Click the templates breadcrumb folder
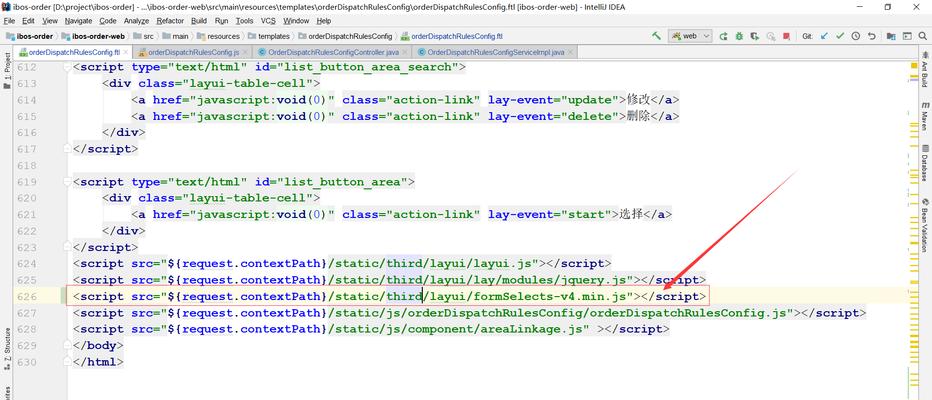Image resolution: width=932 pixels, height=400 pixels. pyautogui.click(x=269, y=36)
